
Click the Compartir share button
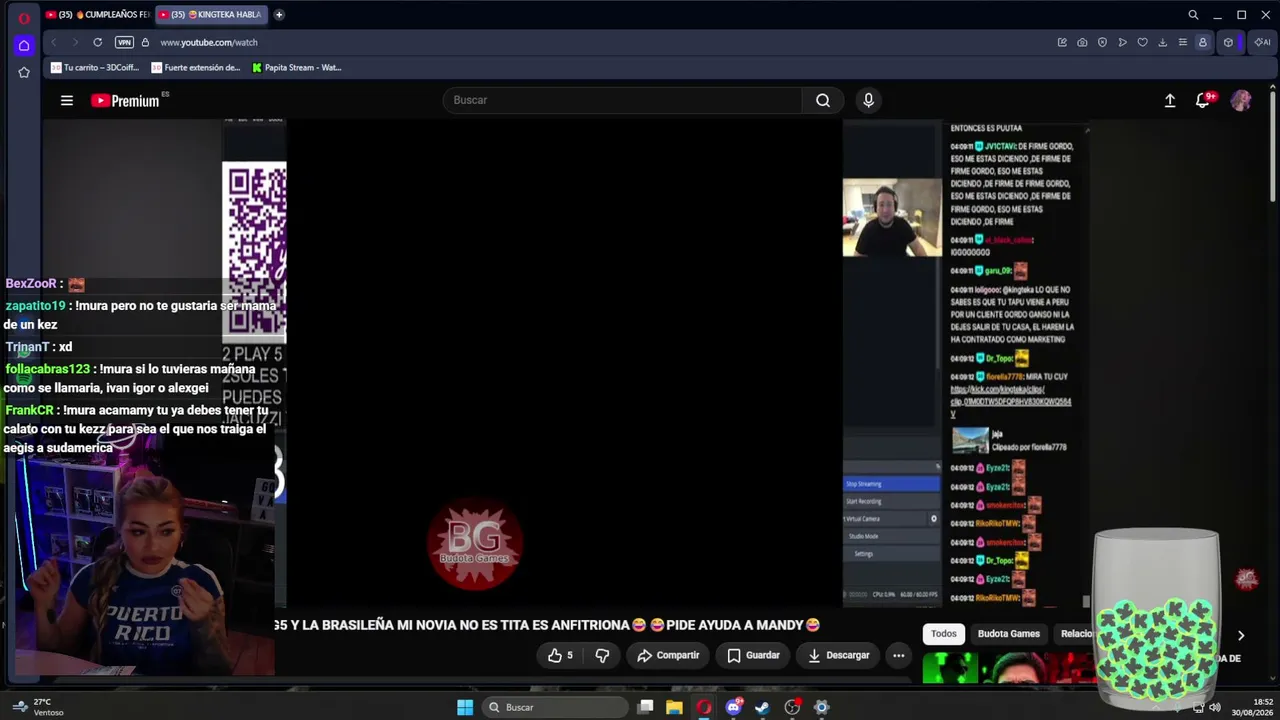pos(668,655)
